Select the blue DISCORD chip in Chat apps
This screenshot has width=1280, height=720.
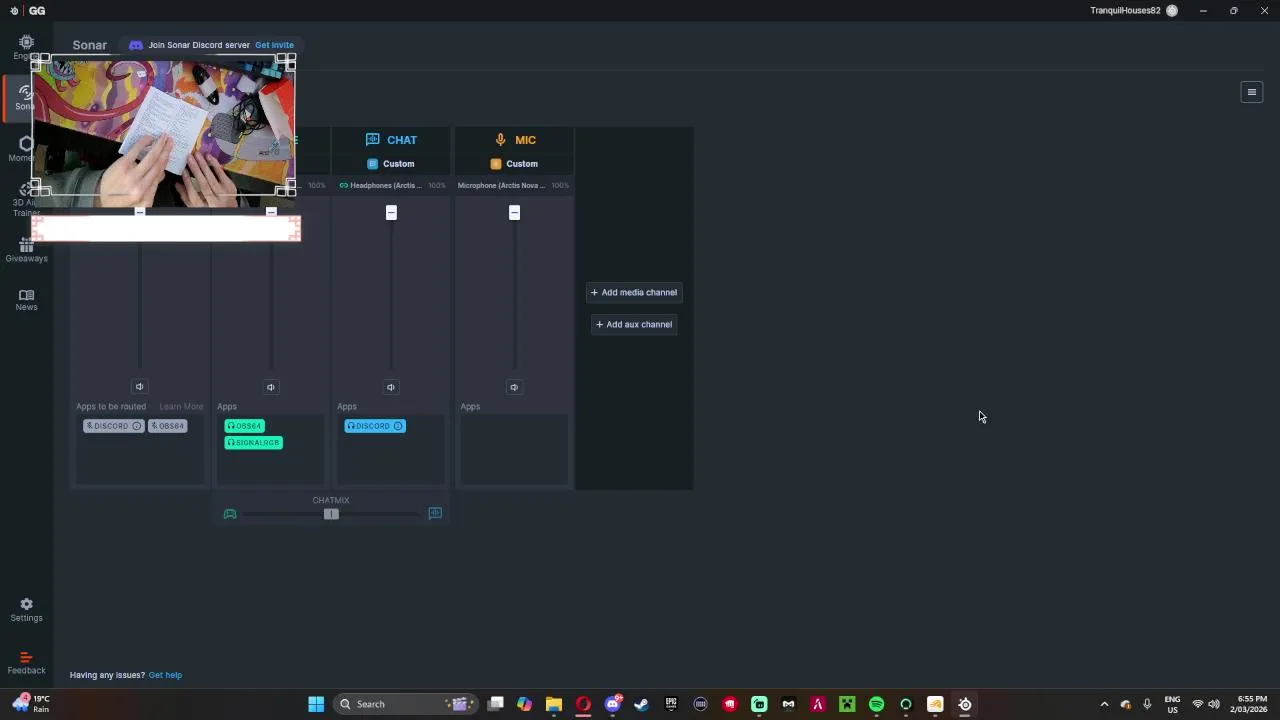click(x=375, y=426)
